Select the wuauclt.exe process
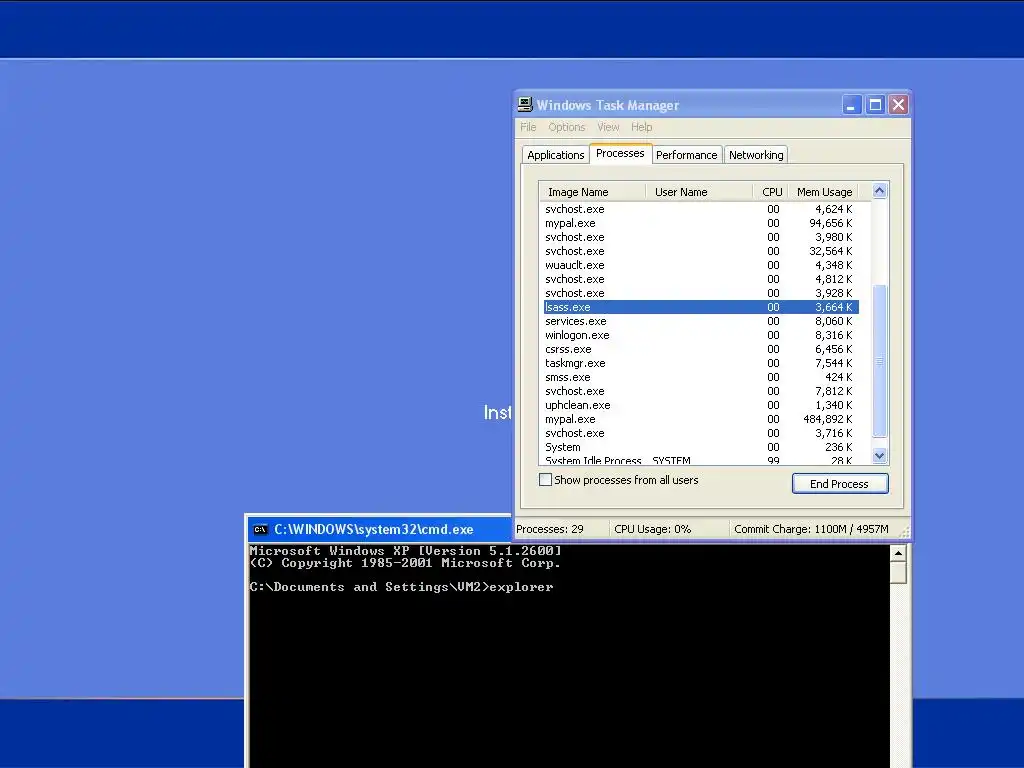1024x768 pixels. pyautogui.click(x=701, y=265)
